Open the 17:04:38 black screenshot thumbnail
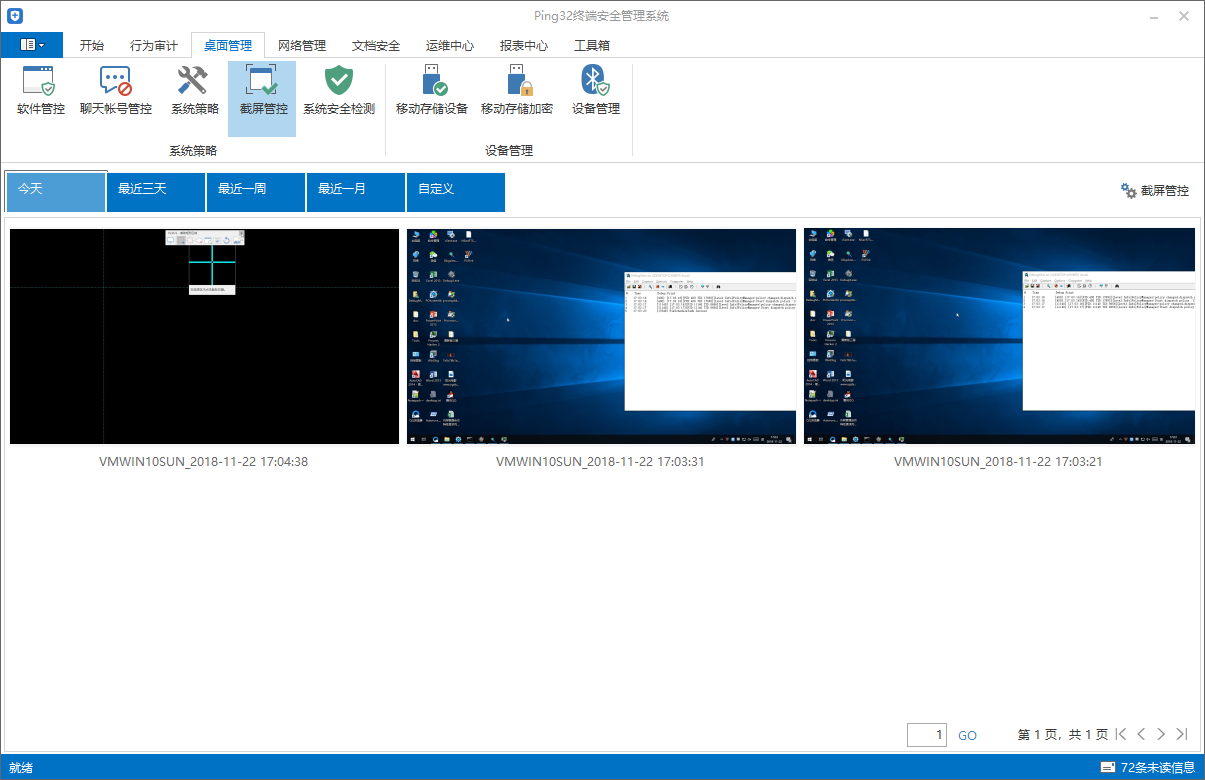The height and width of the screenshot is (780, 1205). (204, 336)
